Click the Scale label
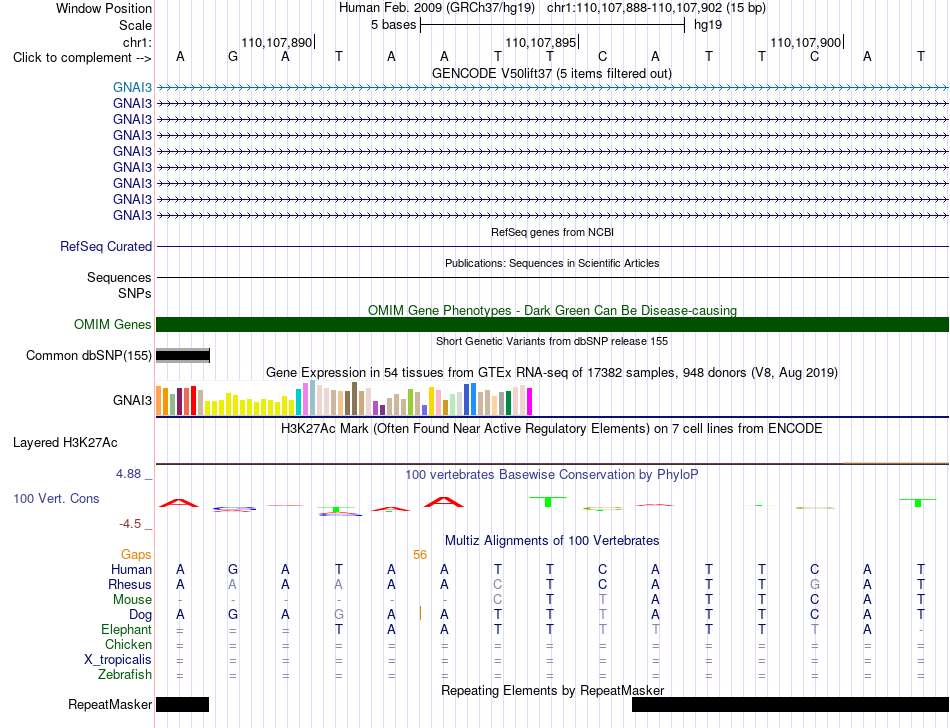Image resolution: width=950 pixels, height=728 pixels. click(135, 25)
